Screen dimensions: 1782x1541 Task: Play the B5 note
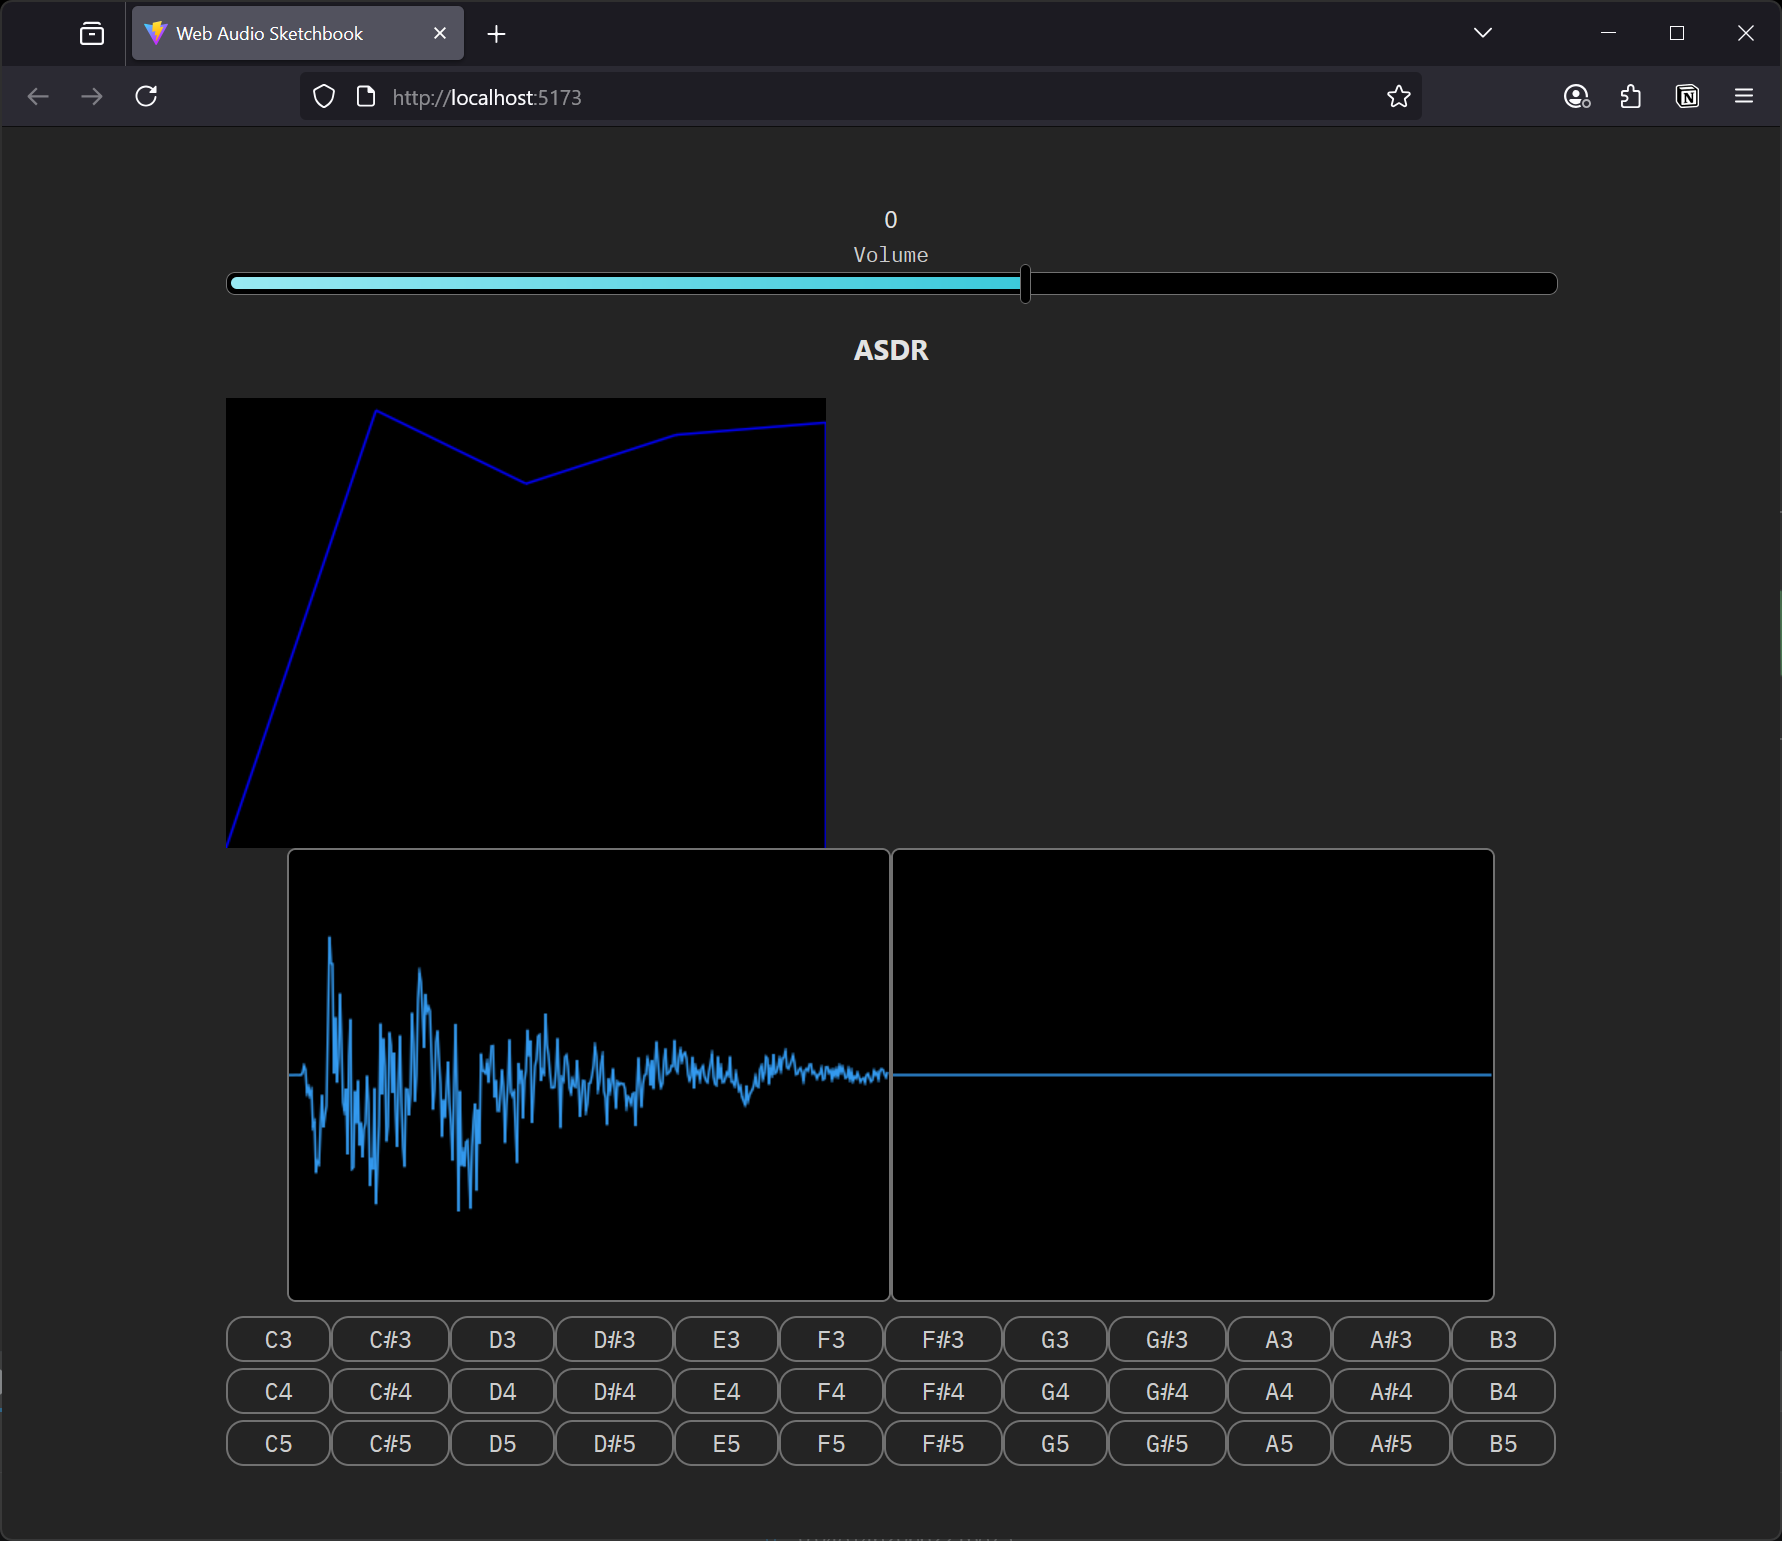[x=1502, y=1443]
